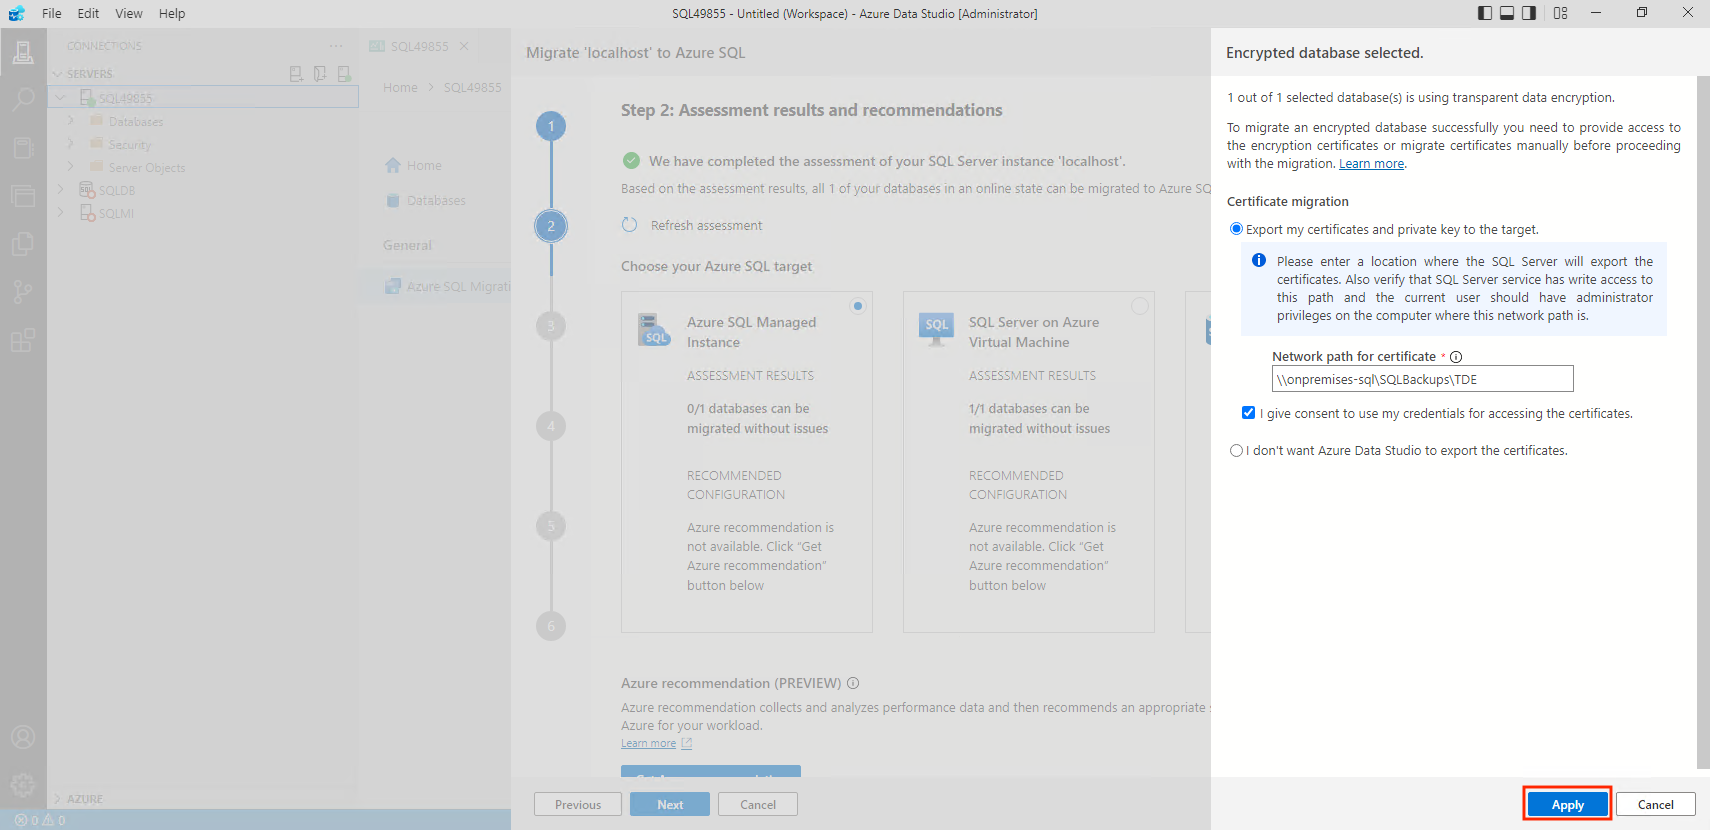The width and height of the screenshot is (1710, 830).
Task: Open the Search view in activity bar
Action: click(x=22, y=100)
